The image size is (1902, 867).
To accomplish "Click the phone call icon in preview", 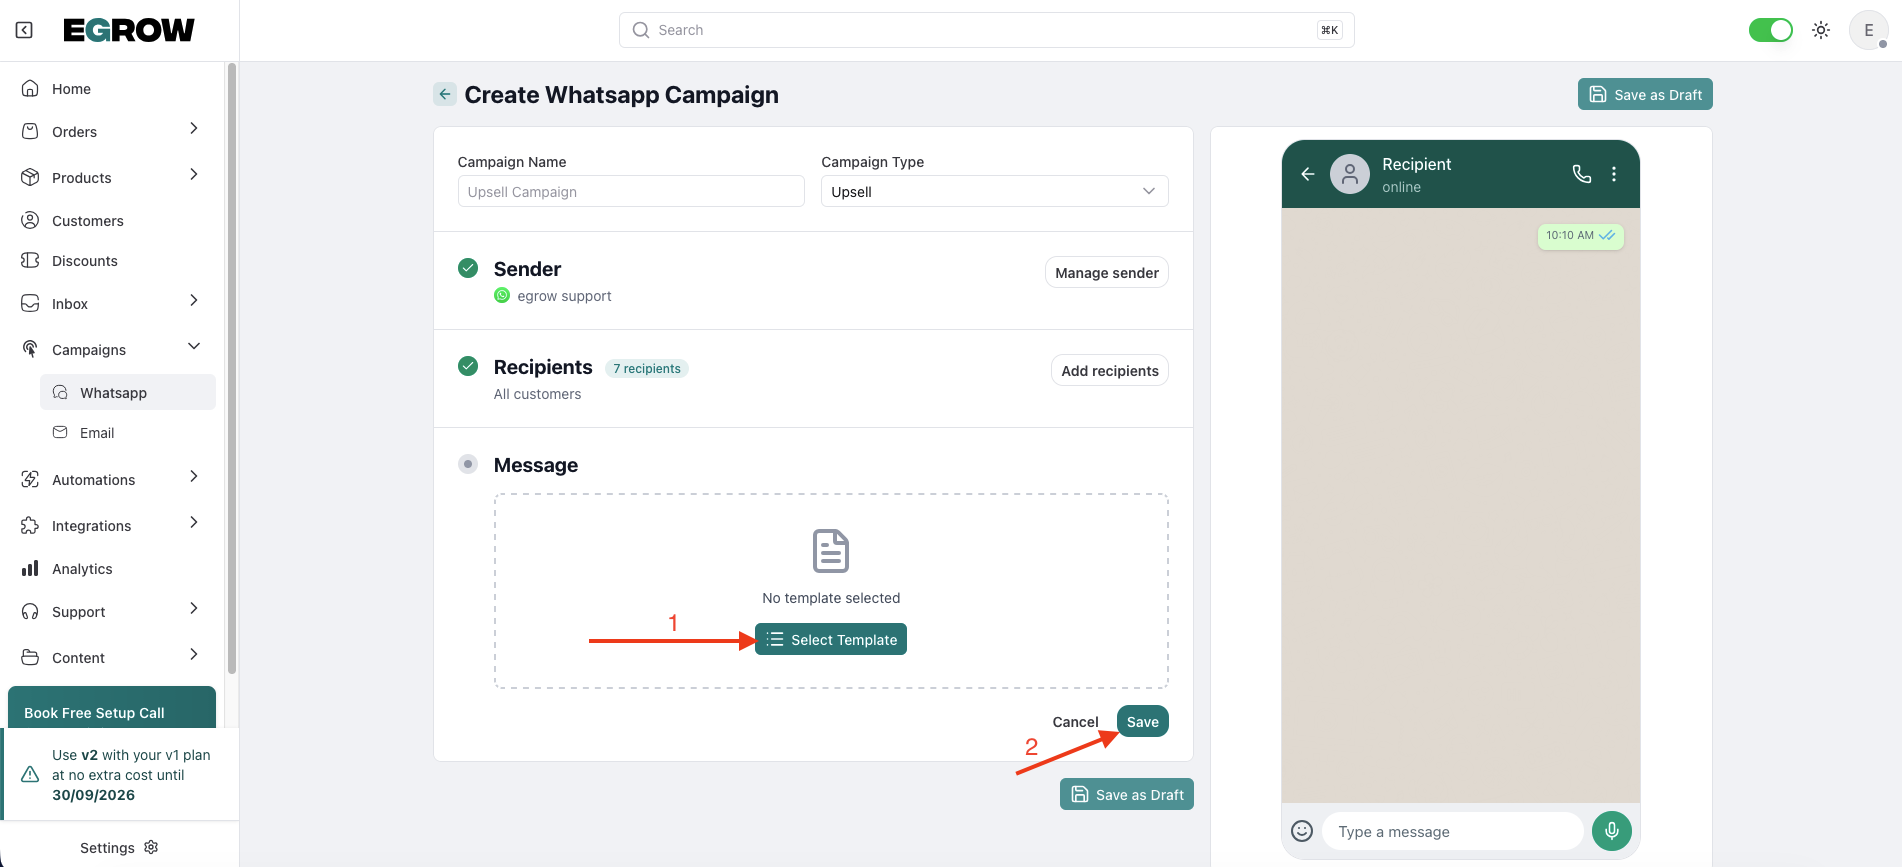I will pyautogui.click(x=1581, y=174).
